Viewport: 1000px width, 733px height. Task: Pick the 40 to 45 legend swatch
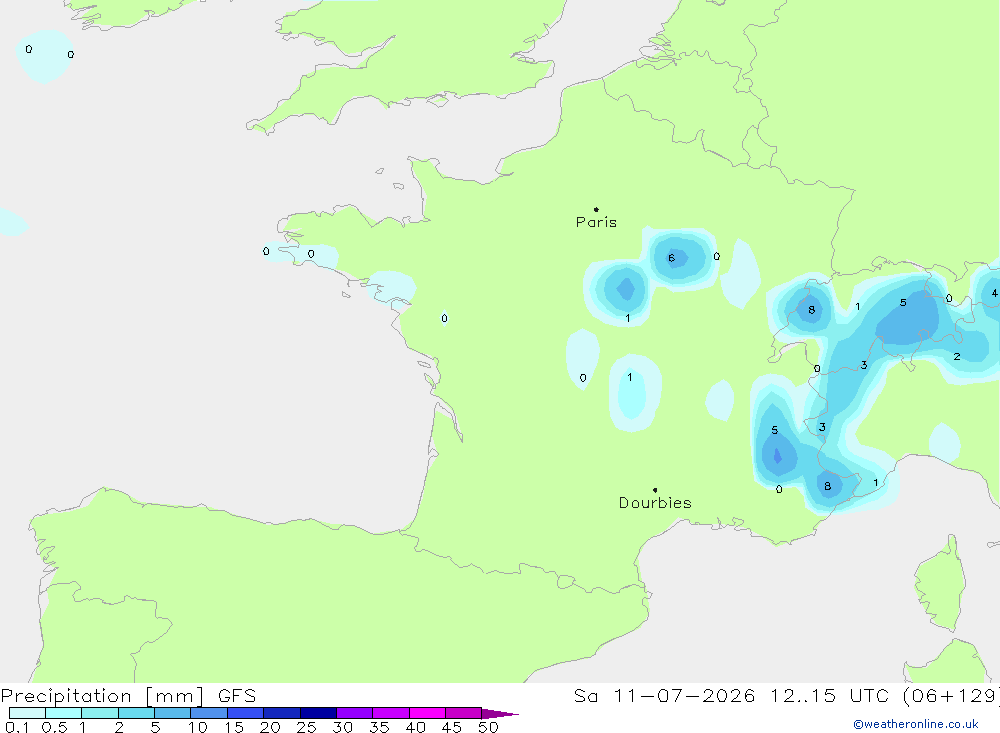(x=427, y=713)
